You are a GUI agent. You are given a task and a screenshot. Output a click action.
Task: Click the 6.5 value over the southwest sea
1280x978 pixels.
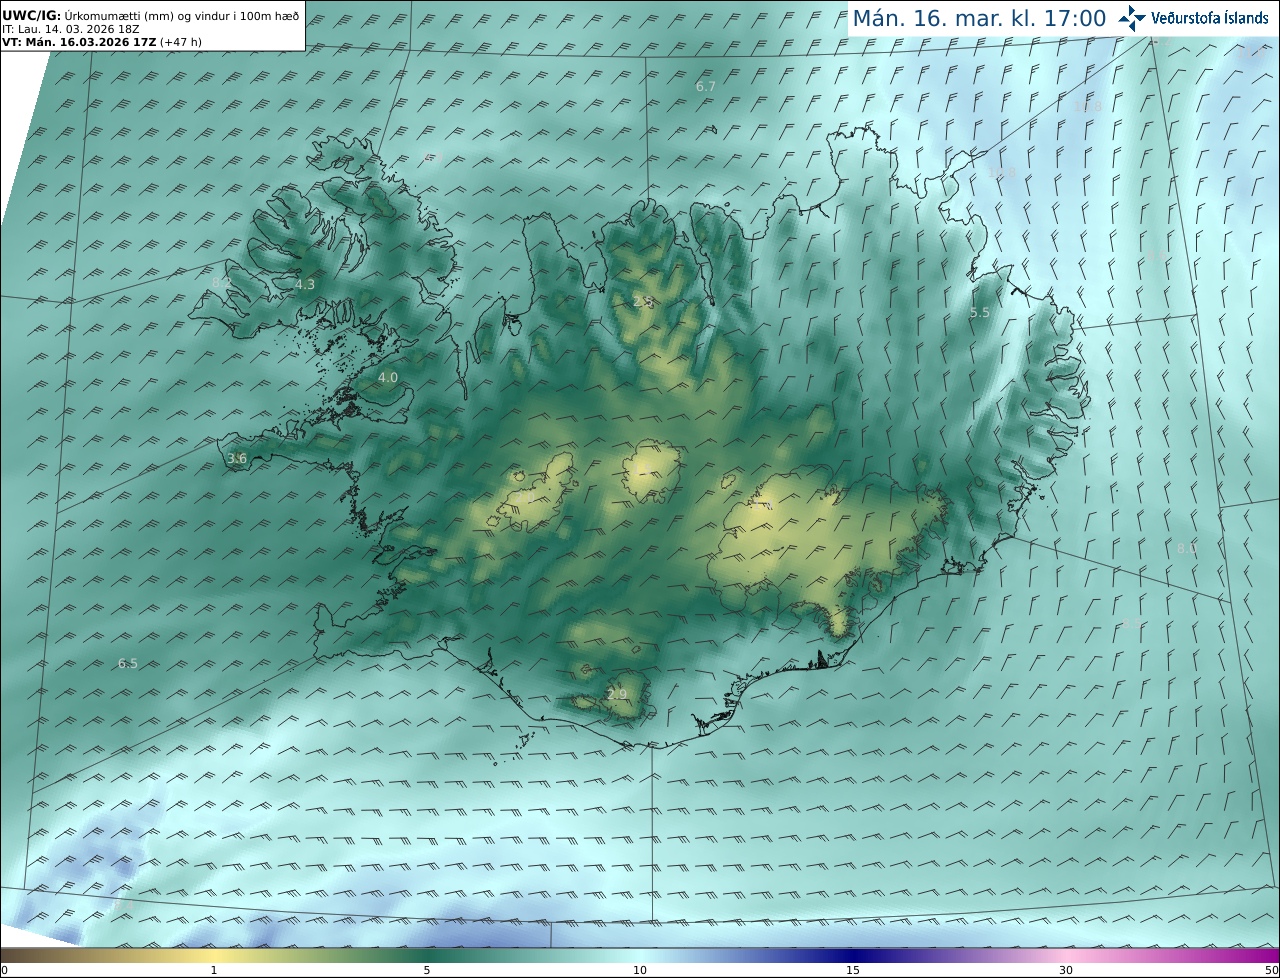[x=128, y=664]
